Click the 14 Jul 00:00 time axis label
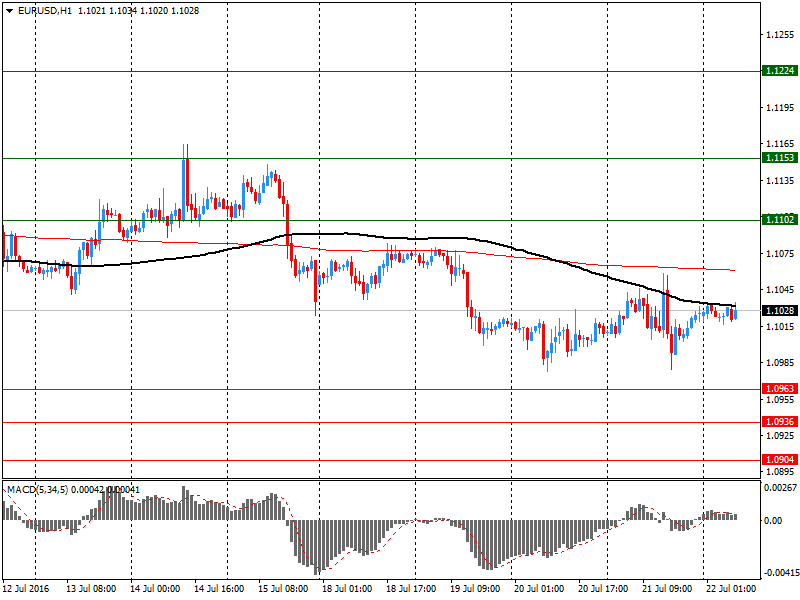The image size is (800, 600). (x=155, y=589)
